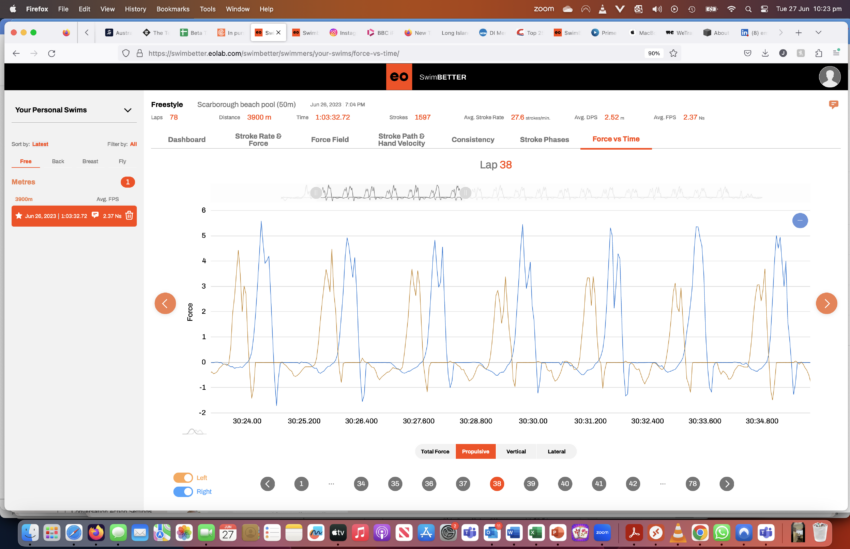Toggle the Left hand force line
The width and height of the screenshot is (850, 549).
pyautogui.click(x=183, y=478)
